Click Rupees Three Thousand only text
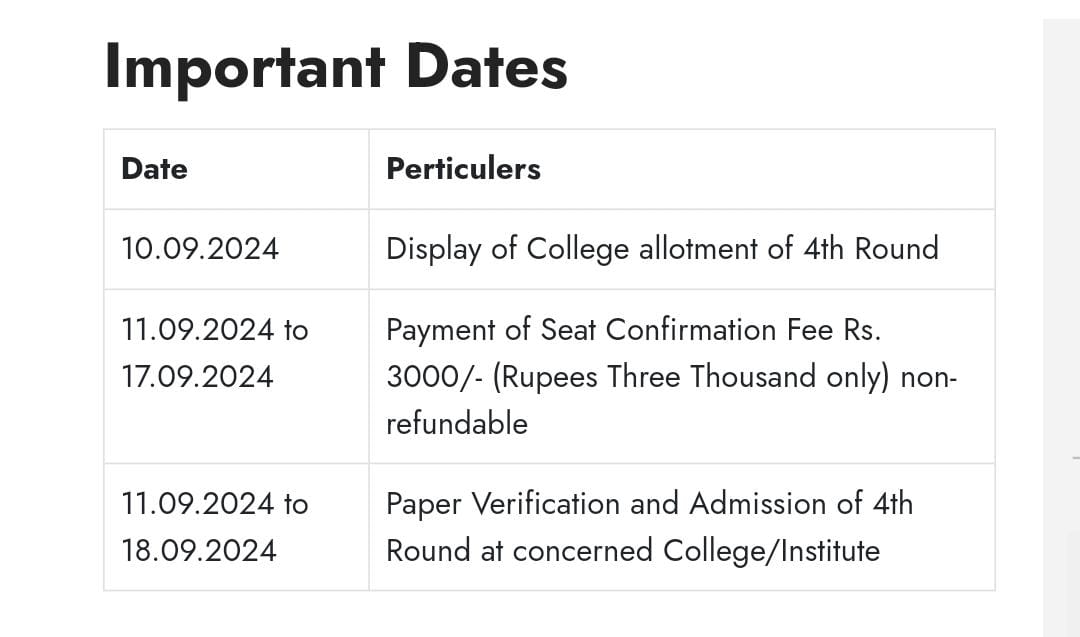This screenshot has width=1080, height=637. point(691,377)
